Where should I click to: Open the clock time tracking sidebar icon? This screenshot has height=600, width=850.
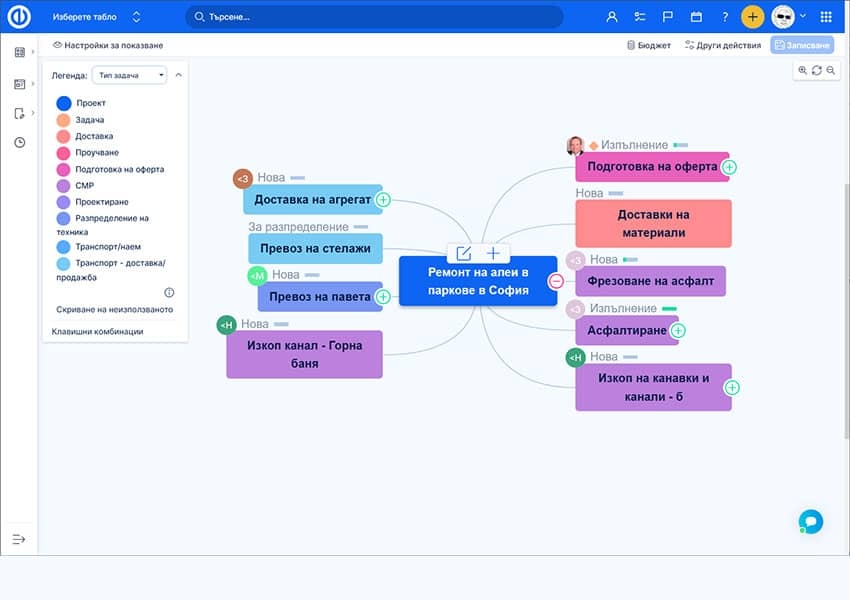click(20, 143)
